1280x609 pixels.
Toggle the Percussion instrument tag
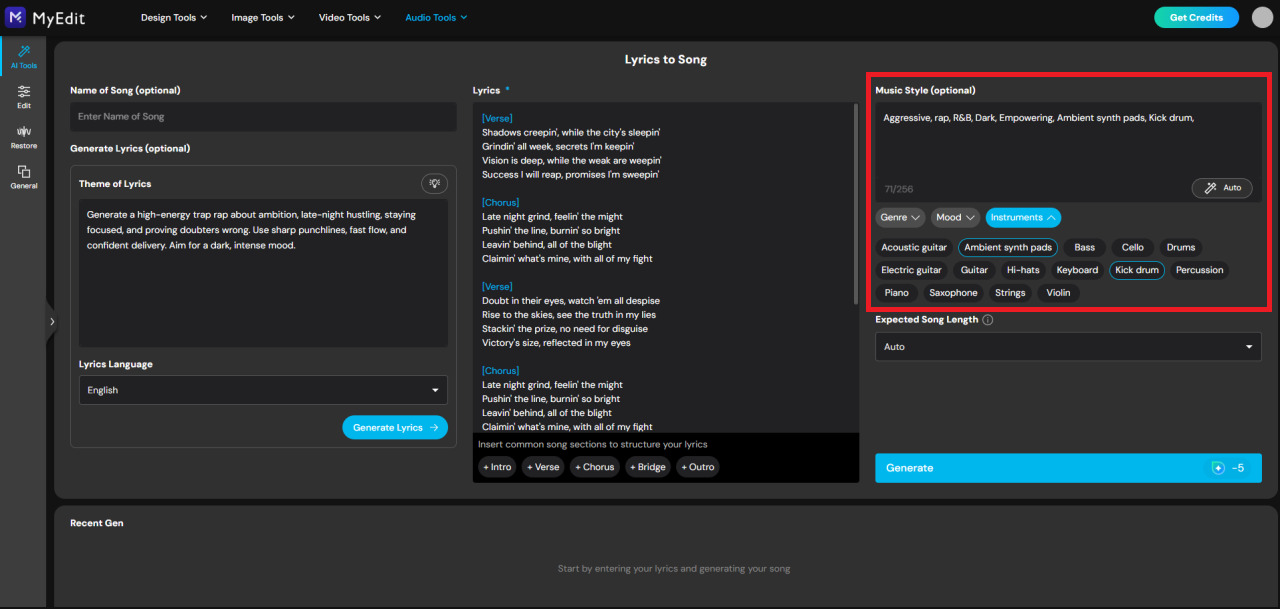coord(1199,270)
